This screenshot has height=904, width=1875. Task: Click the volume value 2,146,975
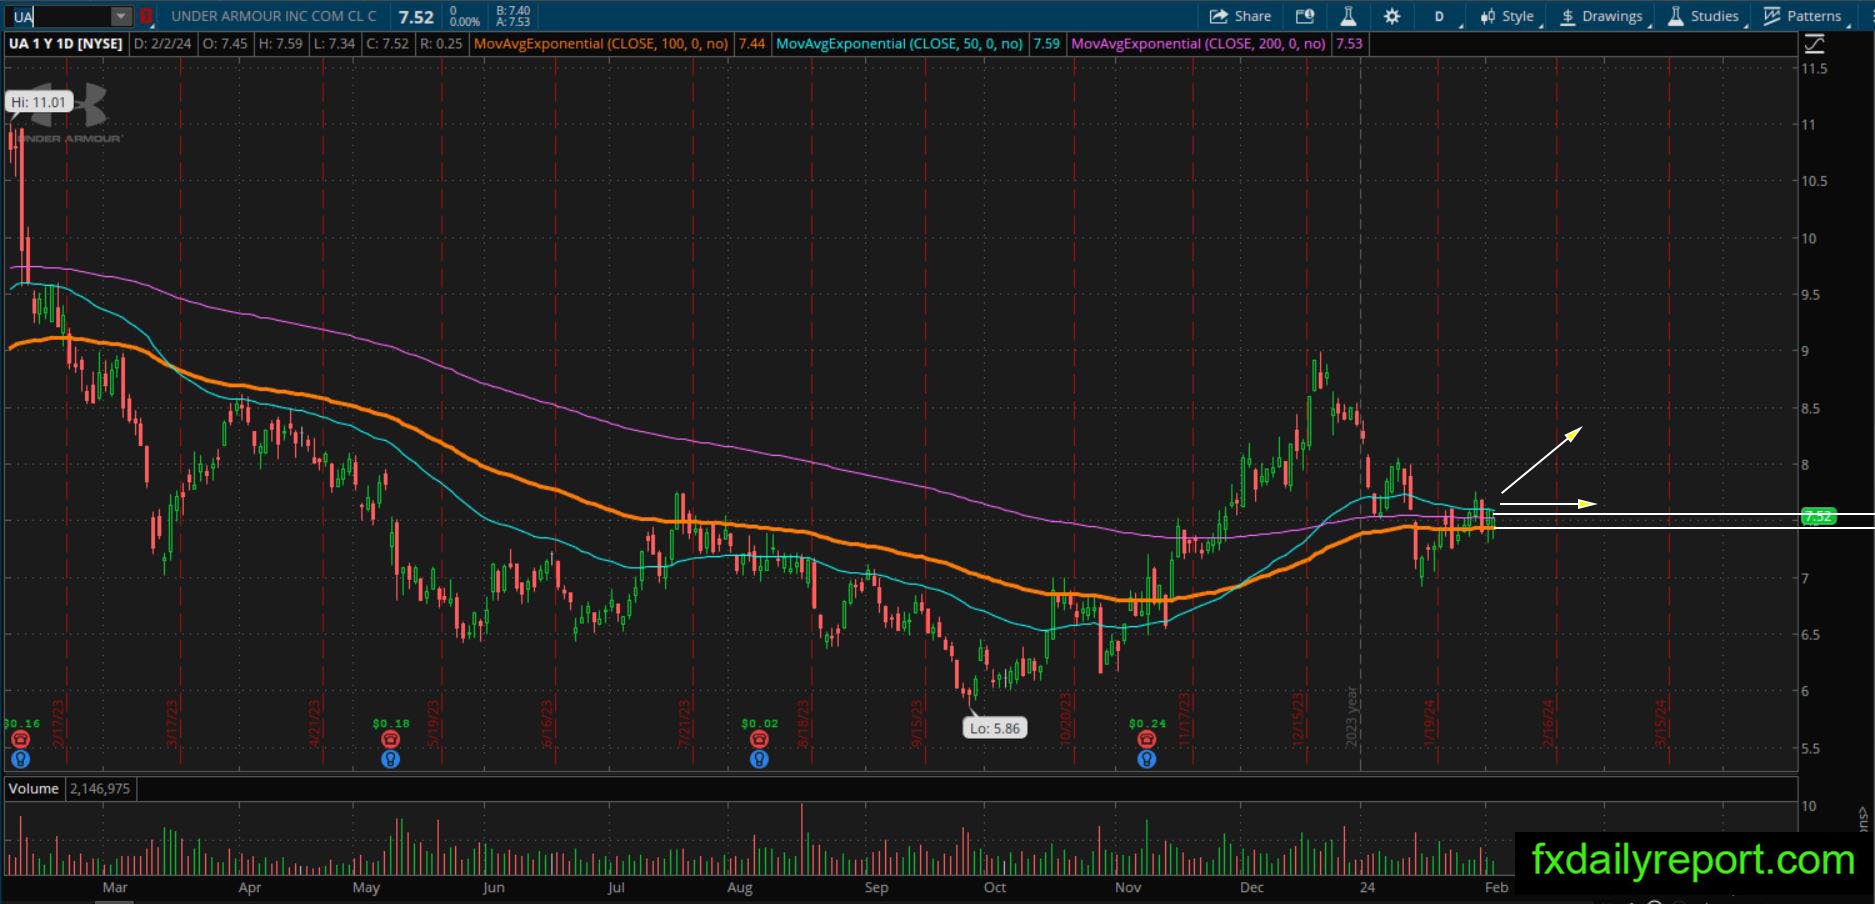pos(100,789)
